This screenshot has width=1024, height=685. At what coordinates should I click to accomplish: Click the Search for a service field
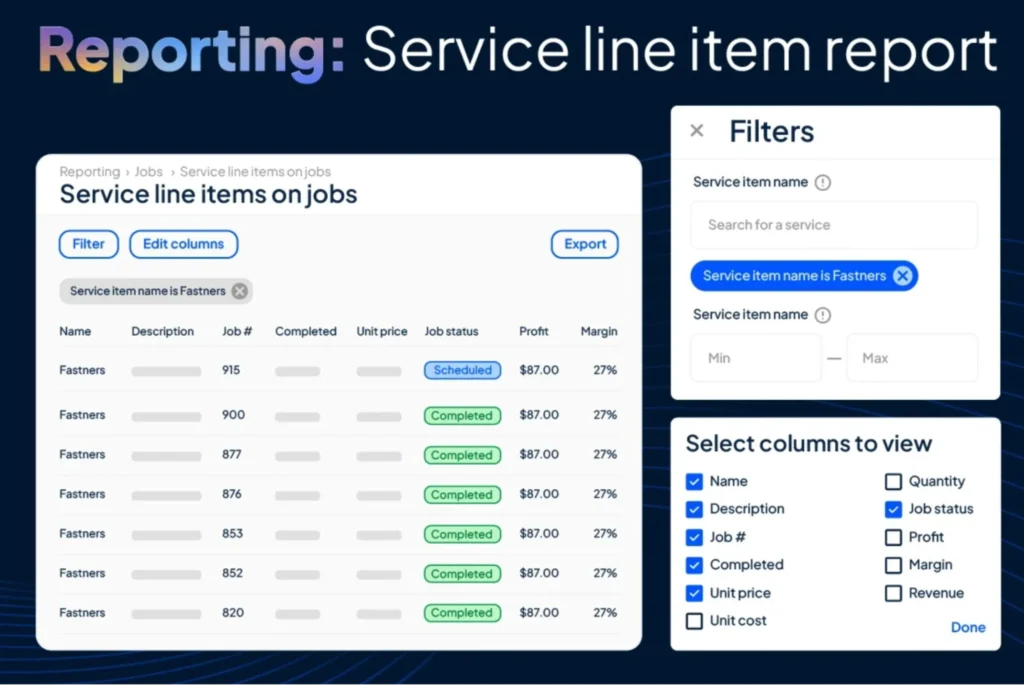tap(833, 224)
